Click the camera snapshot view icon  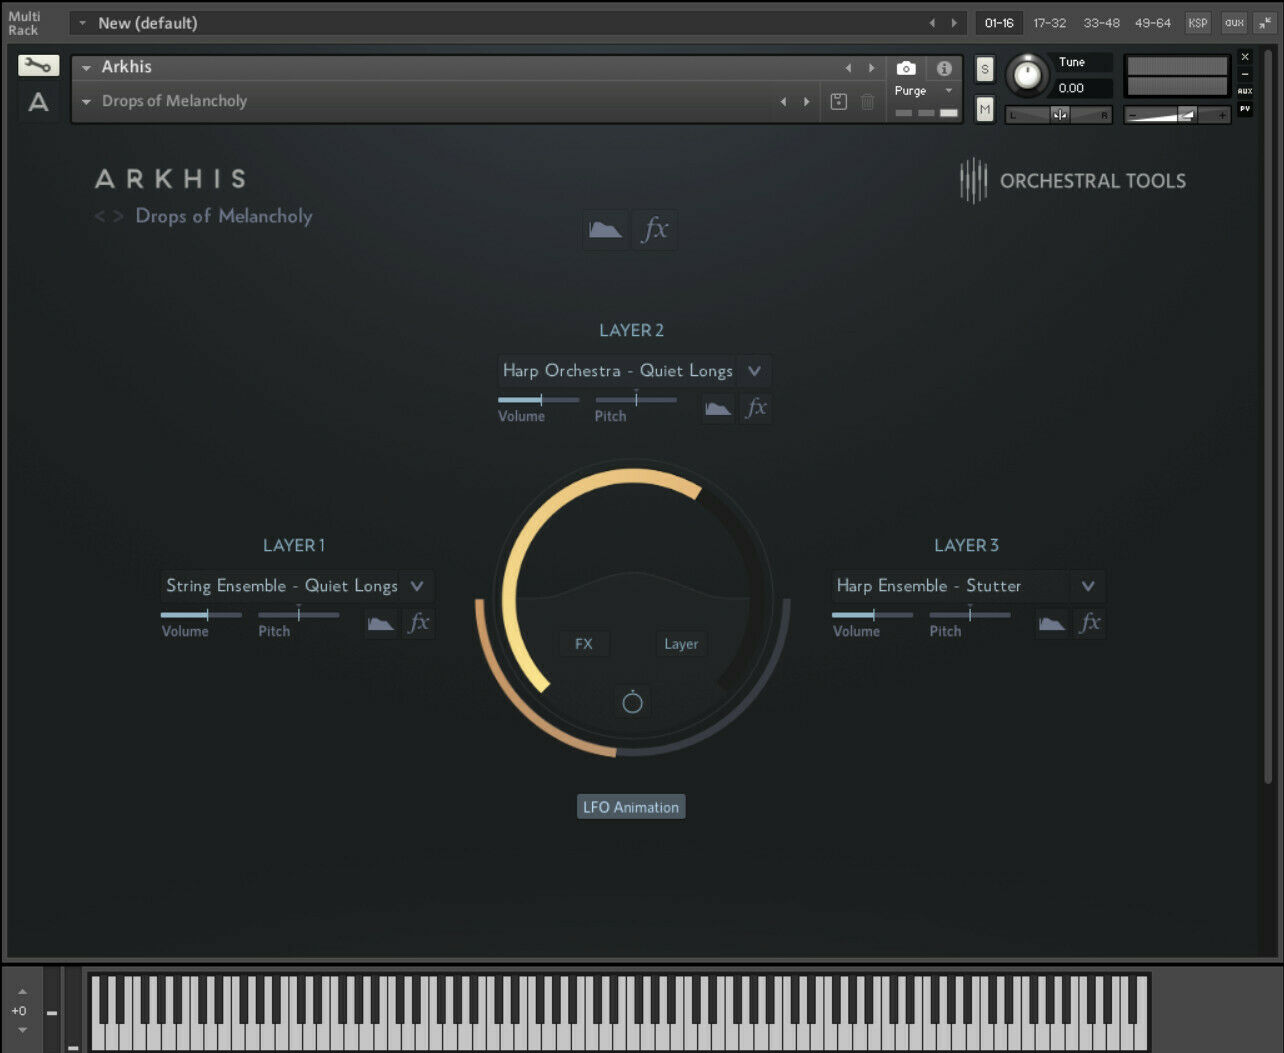tap(906, 68)
